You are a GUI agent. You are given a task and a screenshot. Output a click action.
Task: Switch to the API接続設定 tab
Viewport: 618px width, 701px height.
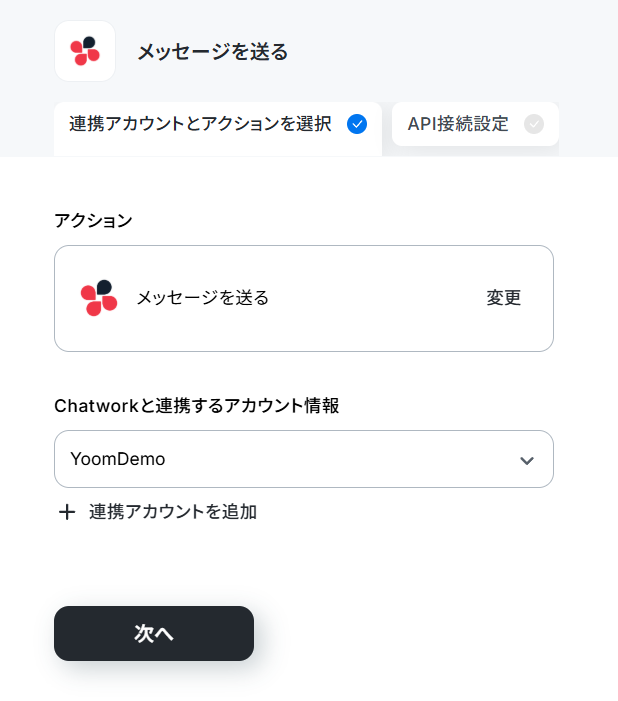click(475, 124)
